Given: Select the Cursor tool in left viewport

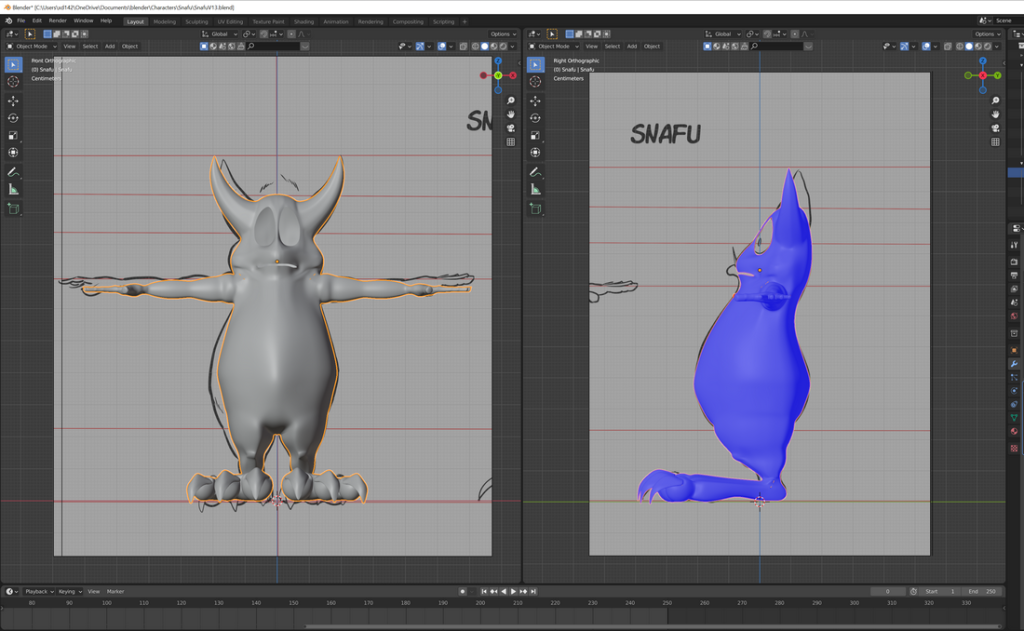Looking at the screenshot, I should 13,82.
